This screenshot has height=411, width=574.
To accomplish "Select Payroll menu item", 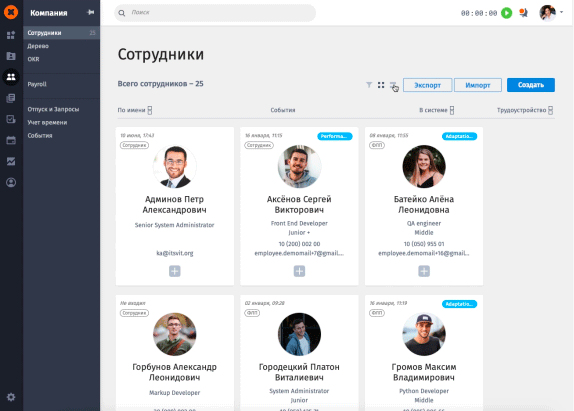I will pyautogui.click(x=37, y=84).
